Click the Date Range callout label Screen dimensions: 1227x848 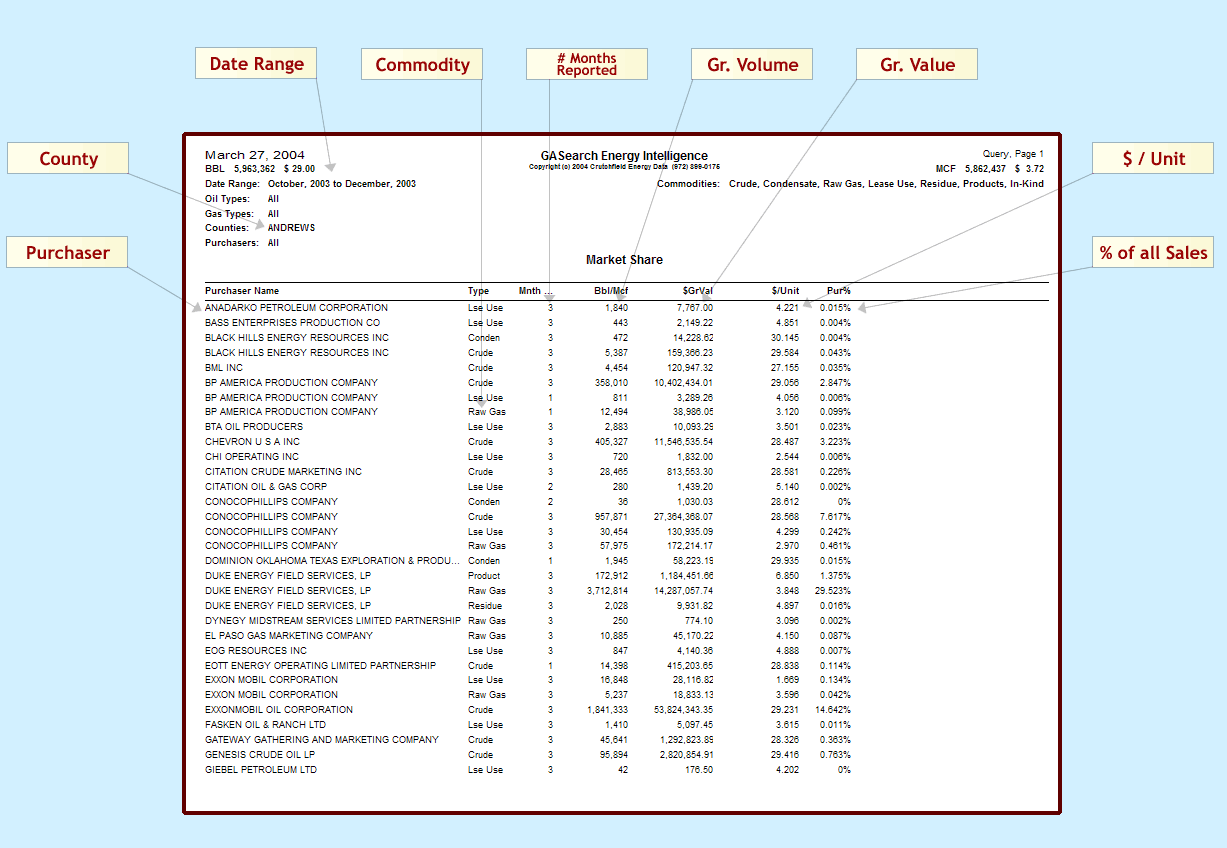click(256, 64)
